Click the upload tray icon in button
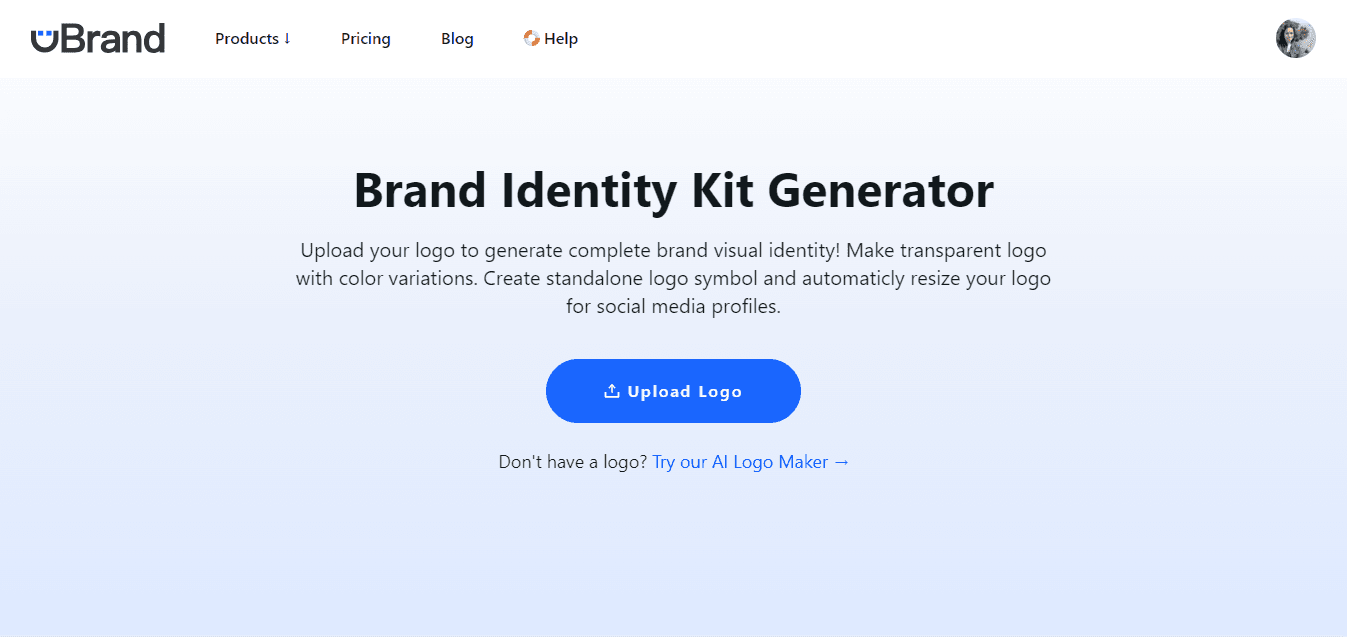 pos(612,391)
